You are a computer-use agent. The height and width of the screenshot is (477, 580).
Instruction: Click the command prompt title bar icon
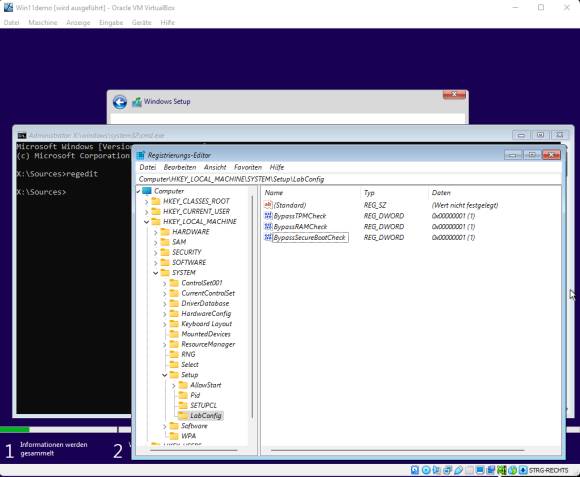[22, 136]
